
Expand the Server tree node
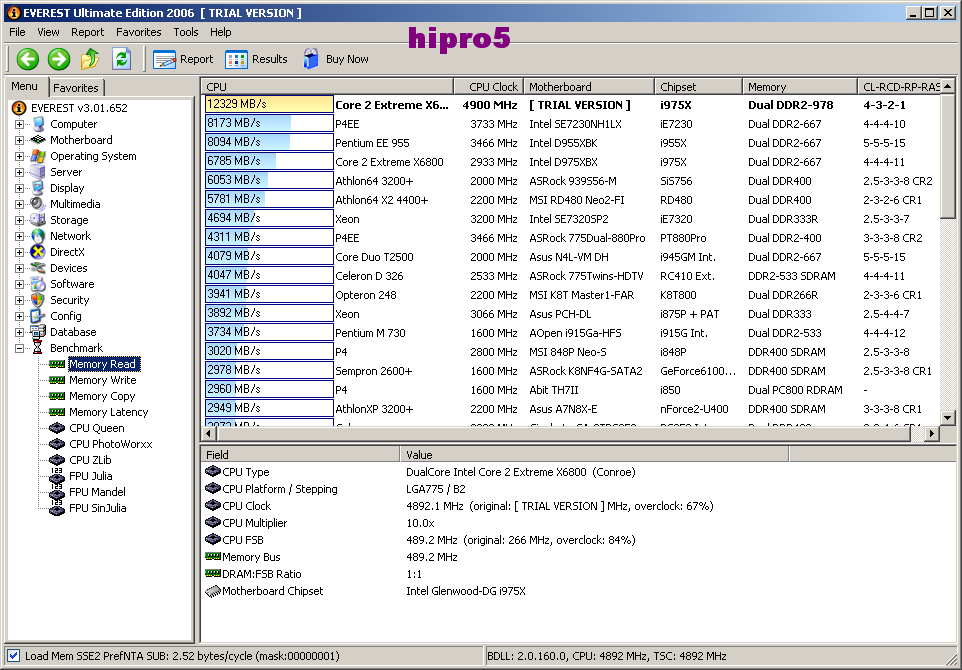point(20,172)
